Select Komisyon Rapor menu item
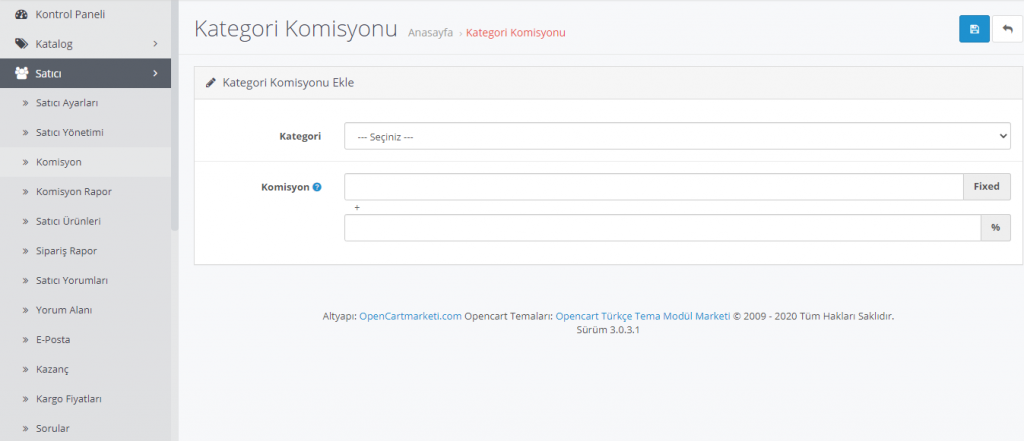Screen dimensions: 1024x442 point(73,191)
